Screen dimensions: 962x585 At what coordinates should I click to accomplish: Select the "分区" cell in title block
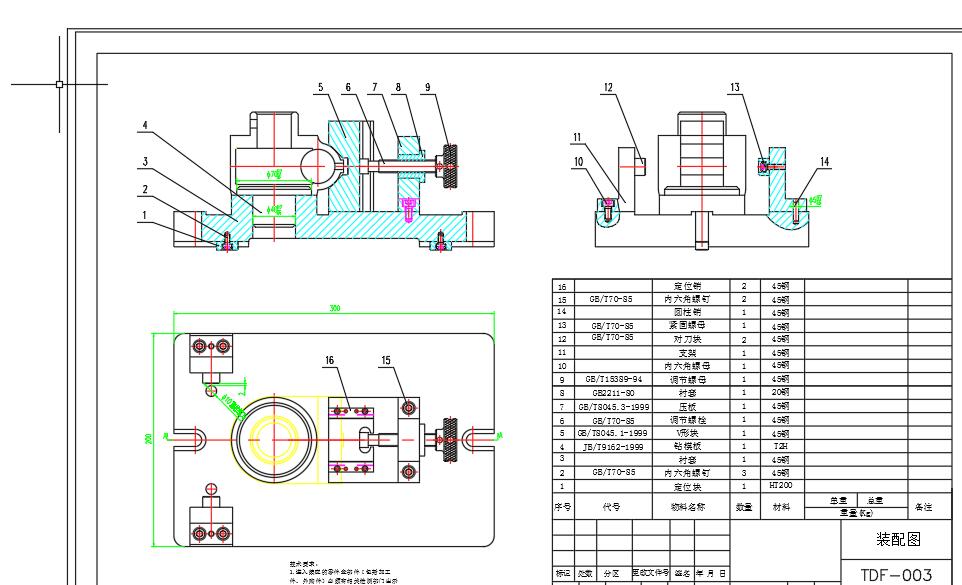(611, 574)
